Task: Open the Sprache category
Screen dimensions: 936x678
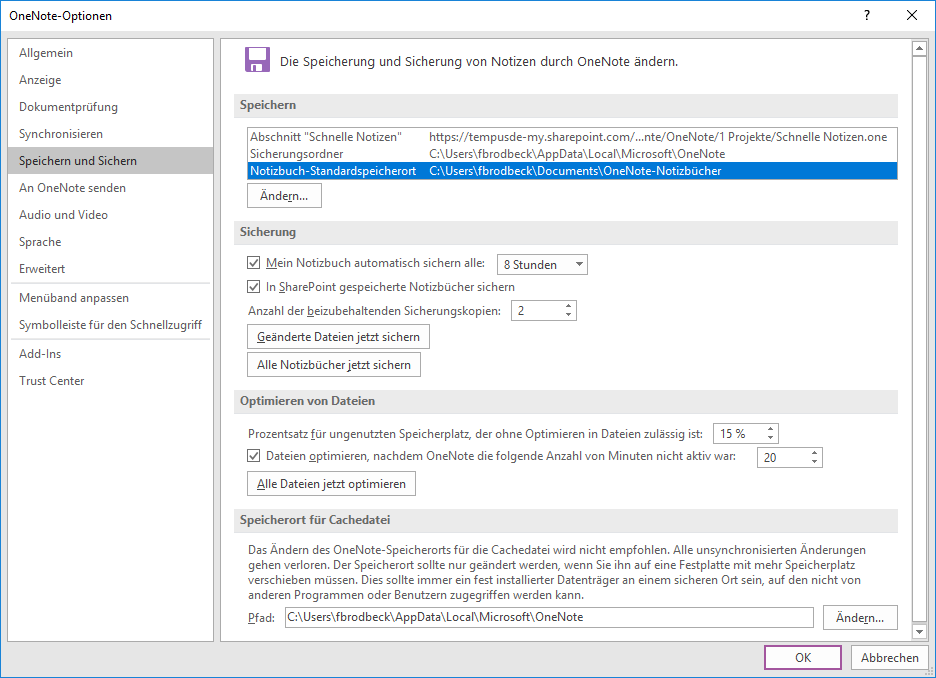Action: 110,242
